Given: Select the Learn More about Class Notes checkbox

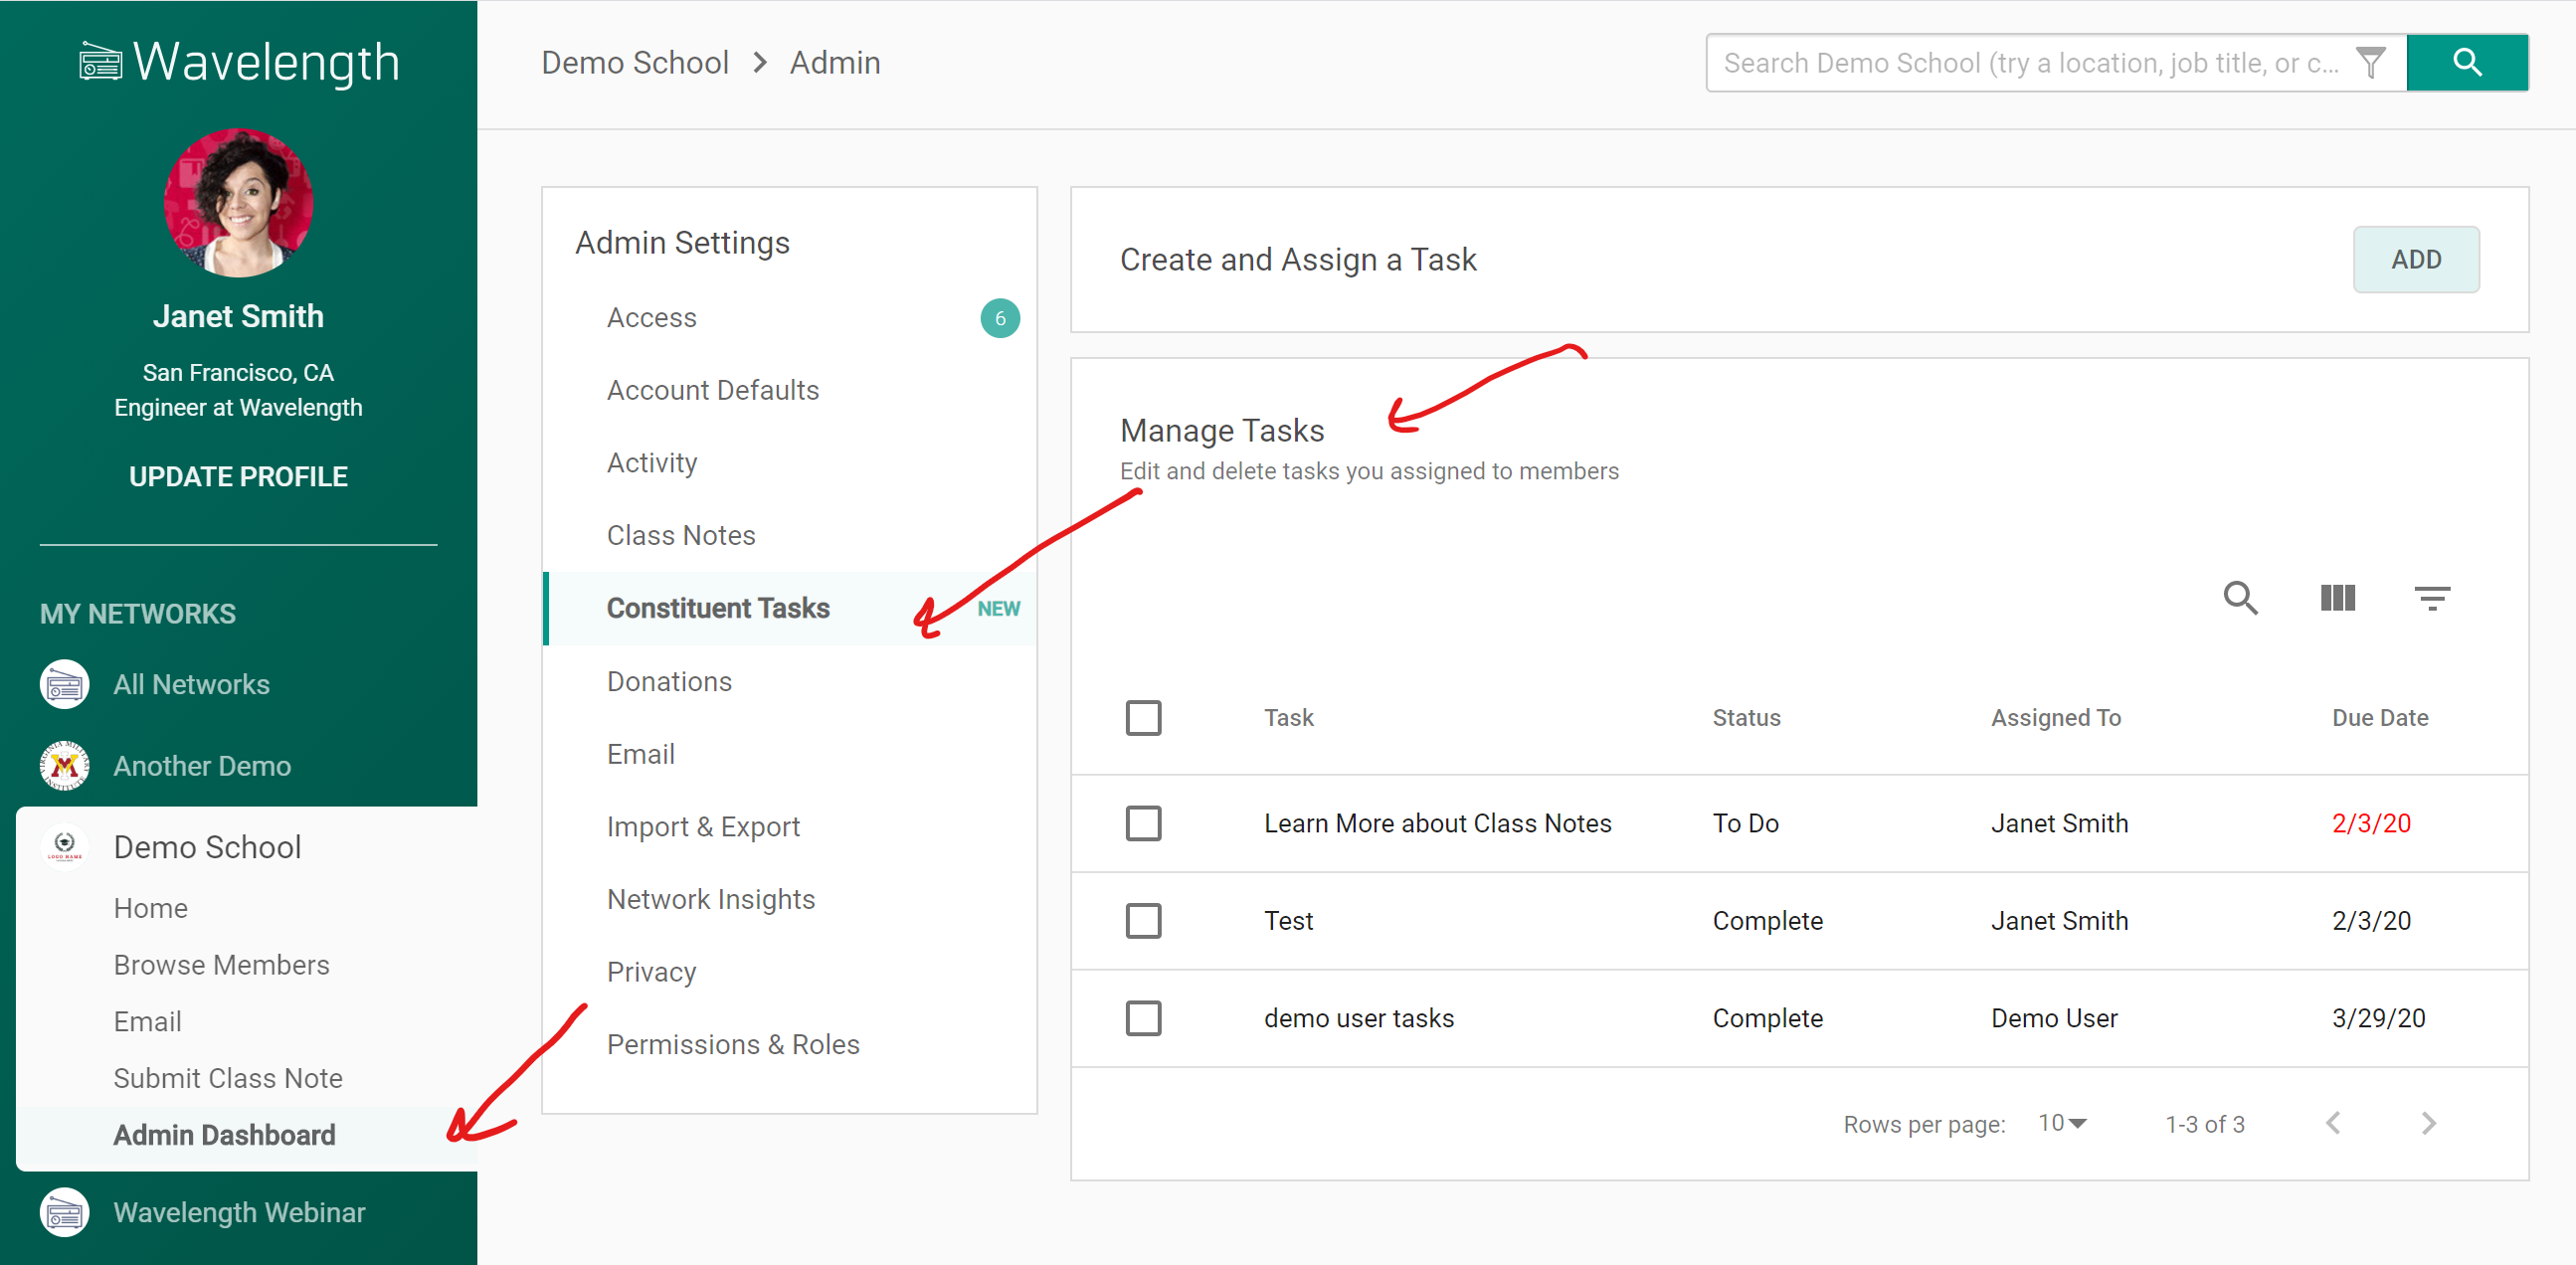Looking at the screenshot, I should (x=1143, y=823).
